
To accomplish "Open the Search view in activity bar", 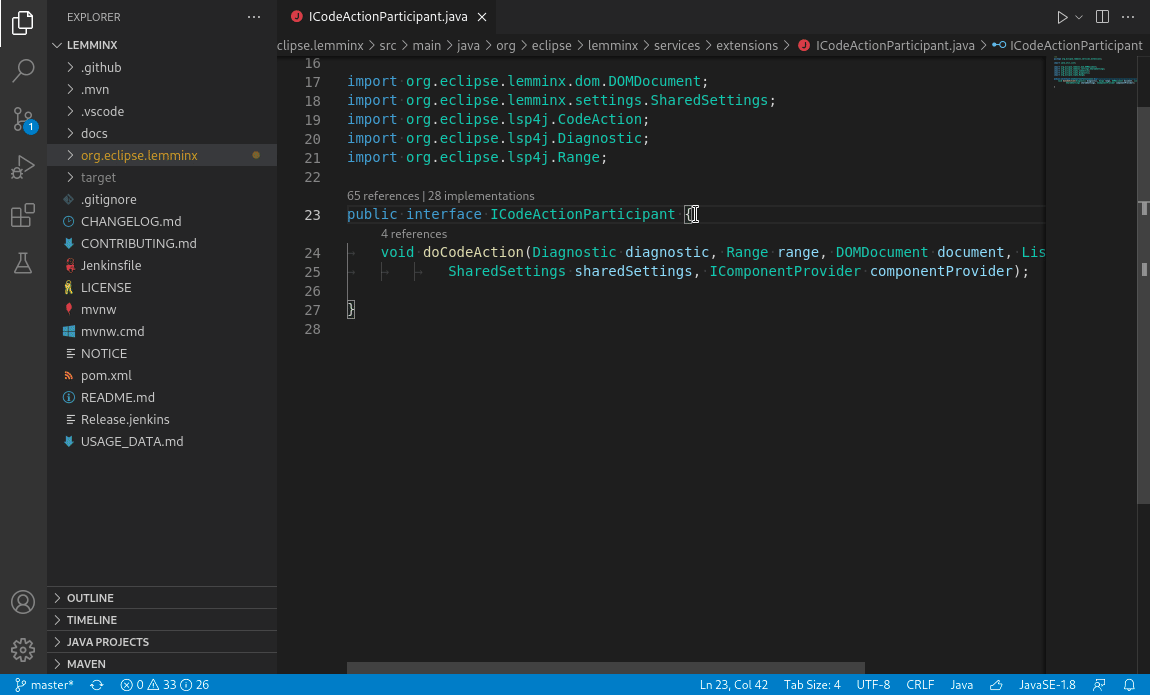I will [x=23, y=71].
